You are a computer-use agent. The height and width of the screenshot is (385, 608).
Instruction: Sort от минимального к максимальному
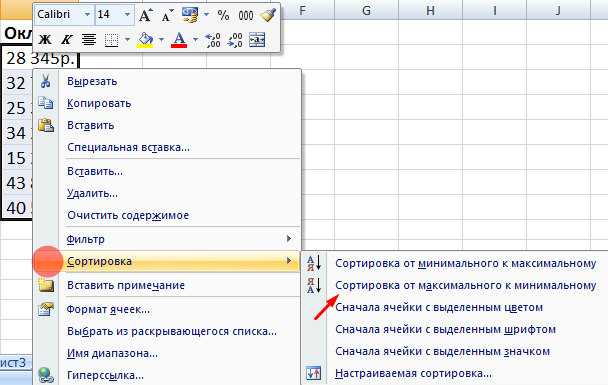(x=454, y=263)
